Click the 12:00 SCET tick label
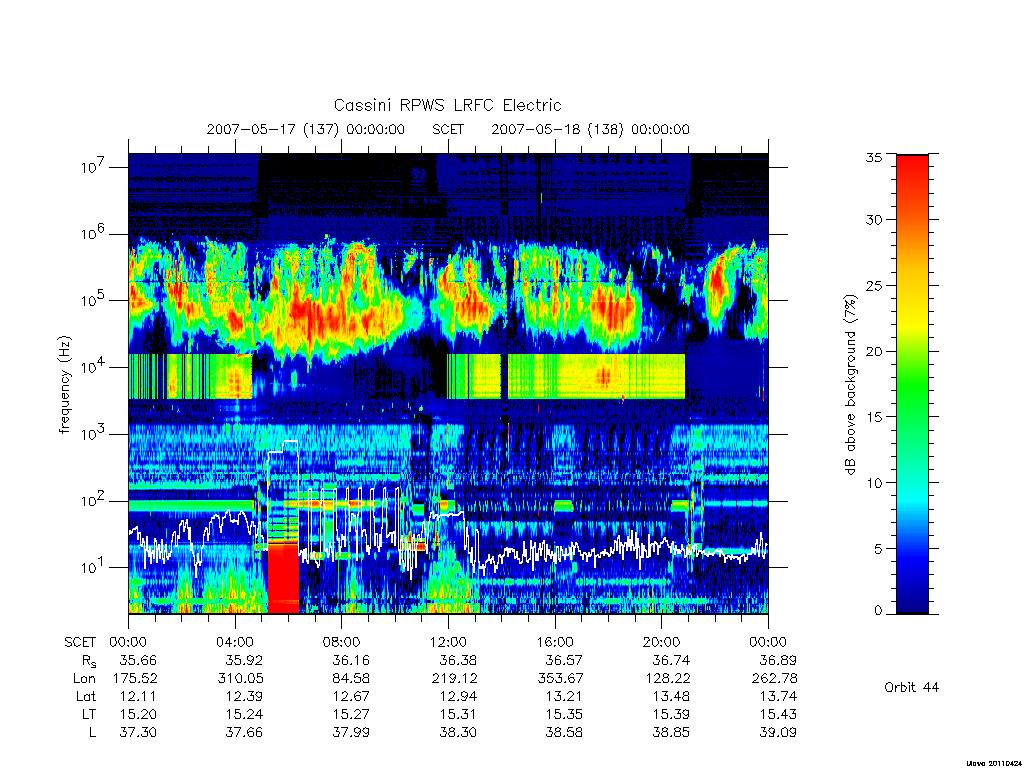Image resolution: width=1024 pixels, height=768 pixels. coord(448,642)
